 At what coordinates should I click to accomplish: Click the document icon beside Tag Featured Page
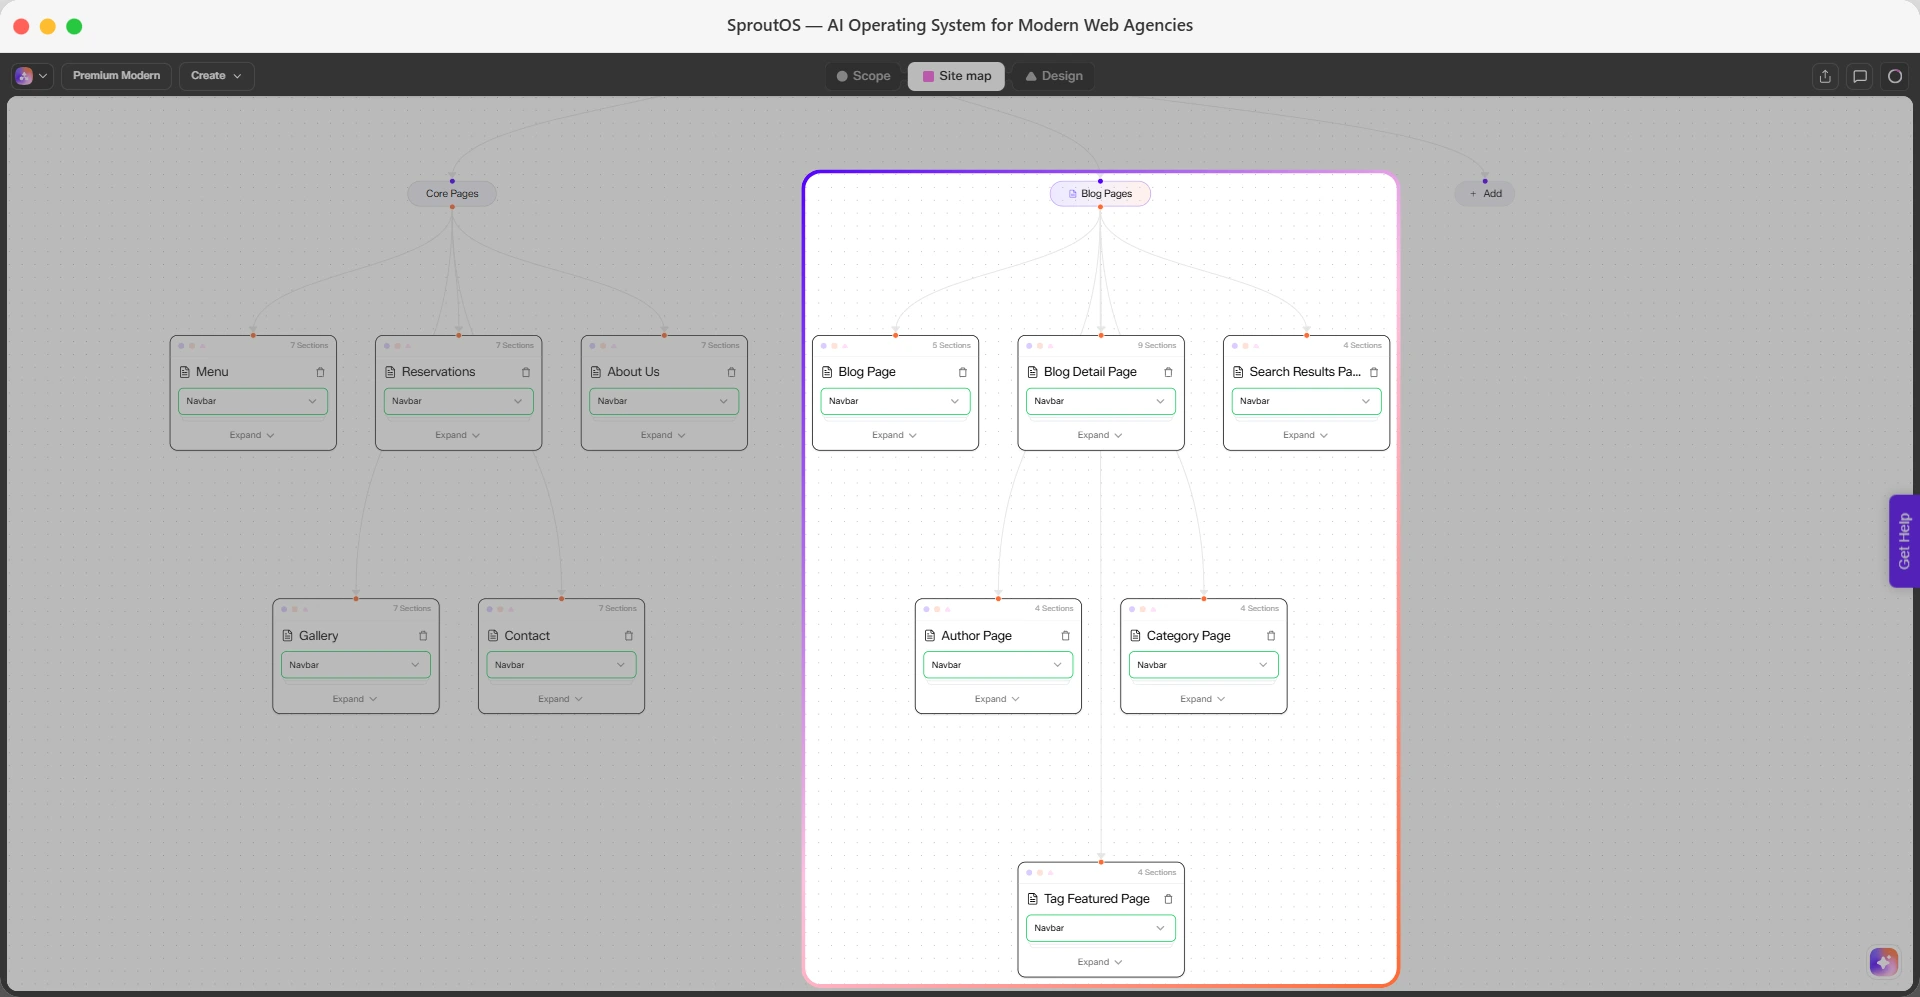tap(1033, 899)
